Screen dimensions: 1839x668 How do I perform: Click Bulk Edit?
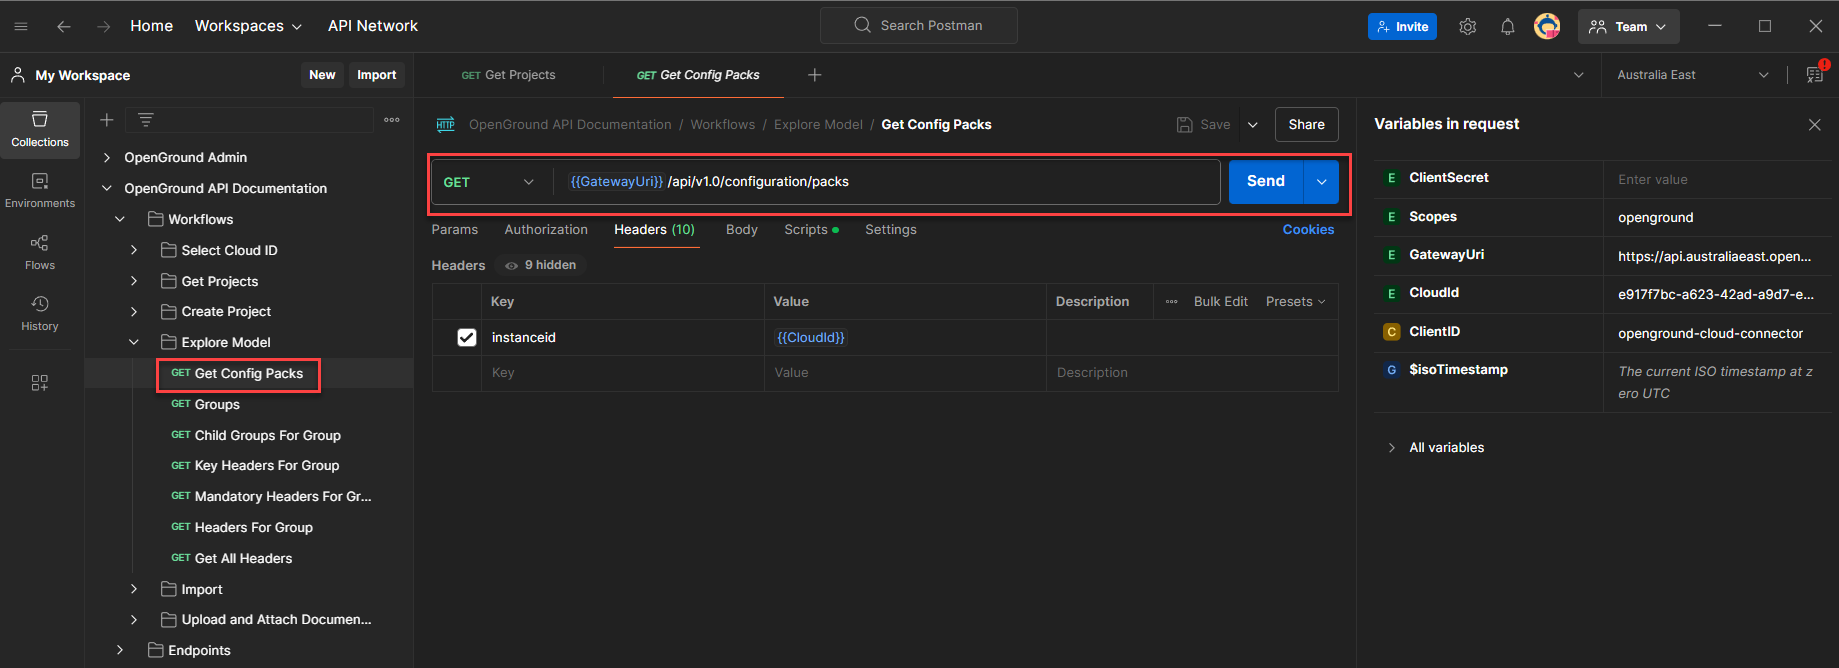pos(1221,301)
